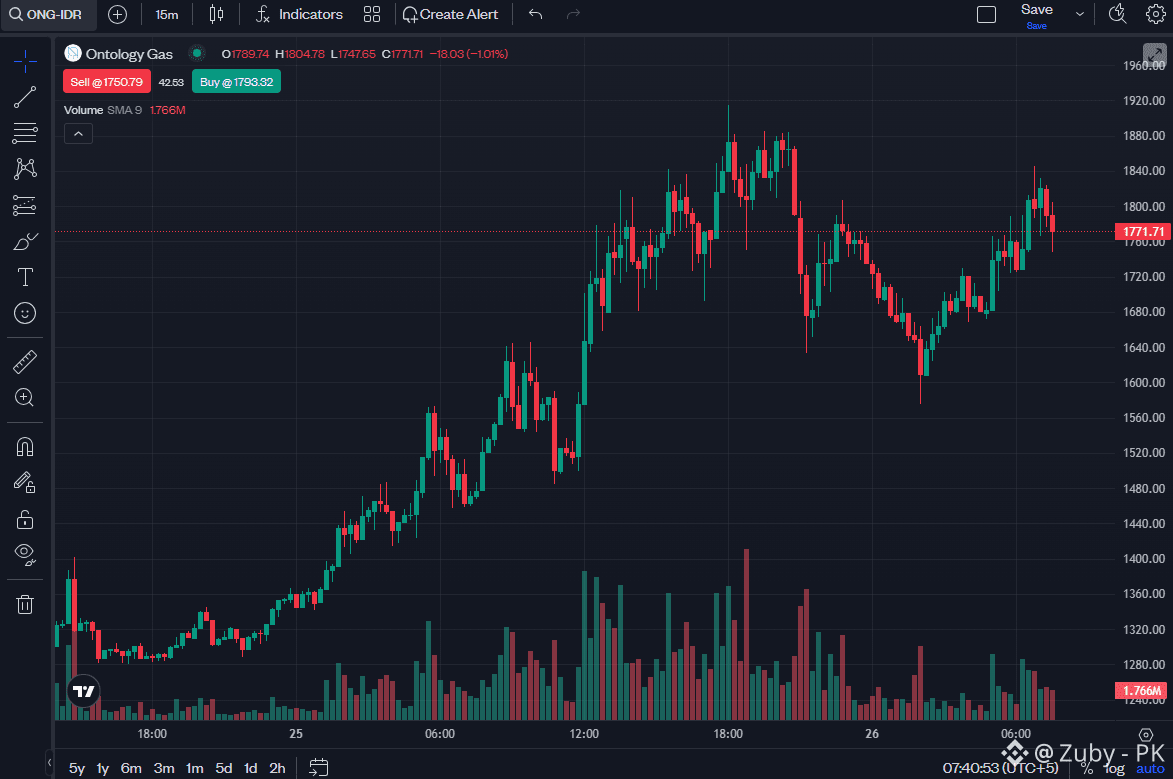Open the candlestick chart type menu
Viewport: 1173px width, 779px height.
(216, 14)
